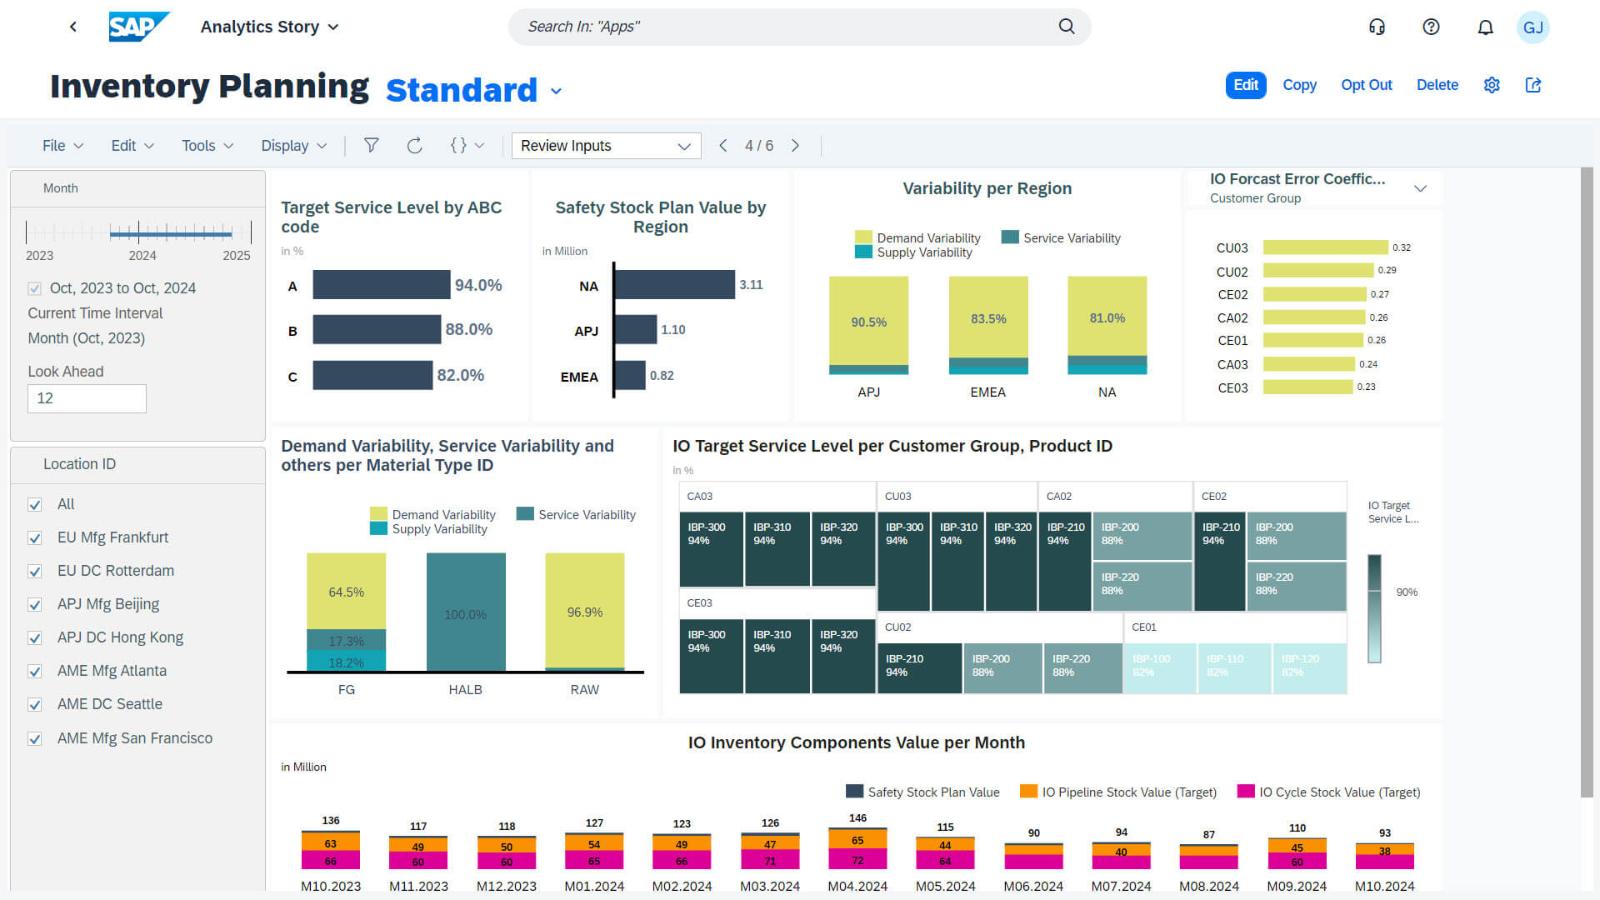Click the settings gear icon near Delete
This screenshot has height=900, width=1600.
point(1490,85)
